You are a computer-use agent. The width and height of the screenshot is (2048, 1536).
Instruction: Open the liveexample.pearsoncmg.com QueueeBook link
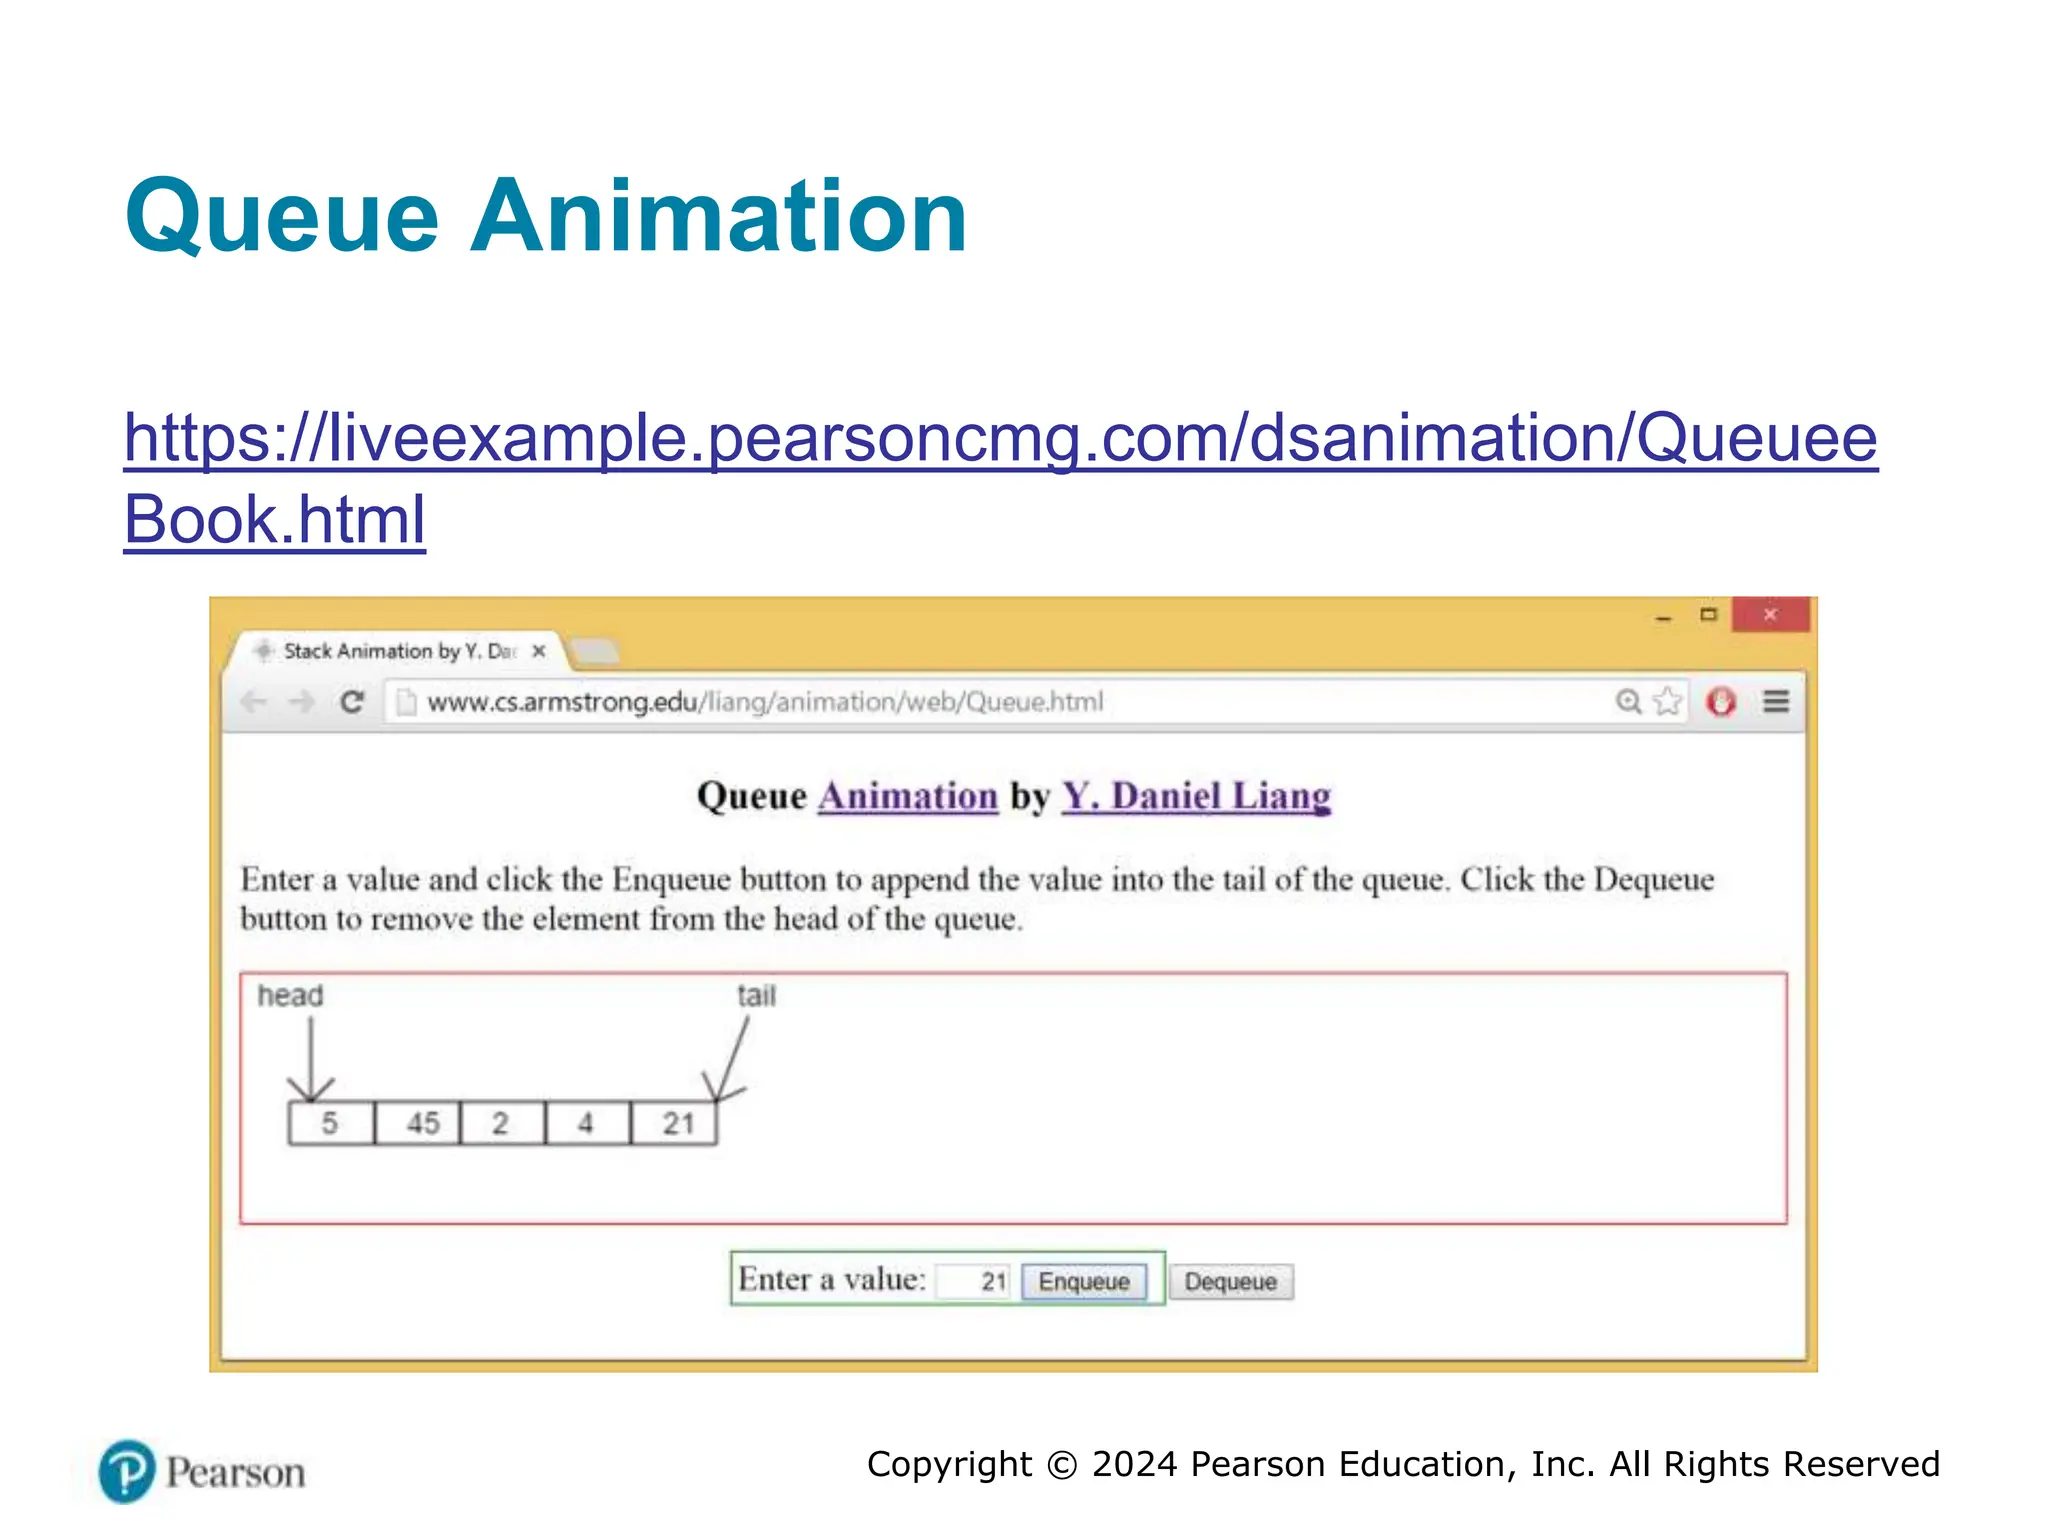pyautogui.click(x=1000, y=478)
